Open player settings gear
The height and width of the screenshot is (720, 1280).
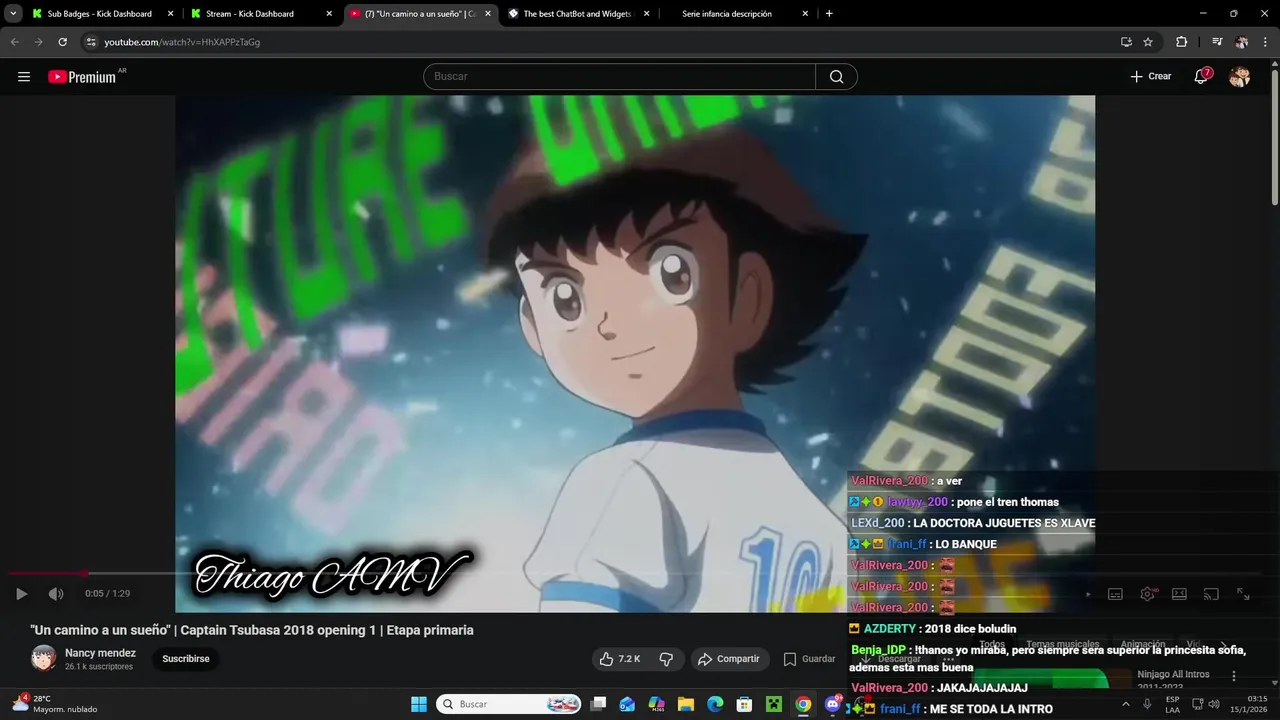point(1148,594)
